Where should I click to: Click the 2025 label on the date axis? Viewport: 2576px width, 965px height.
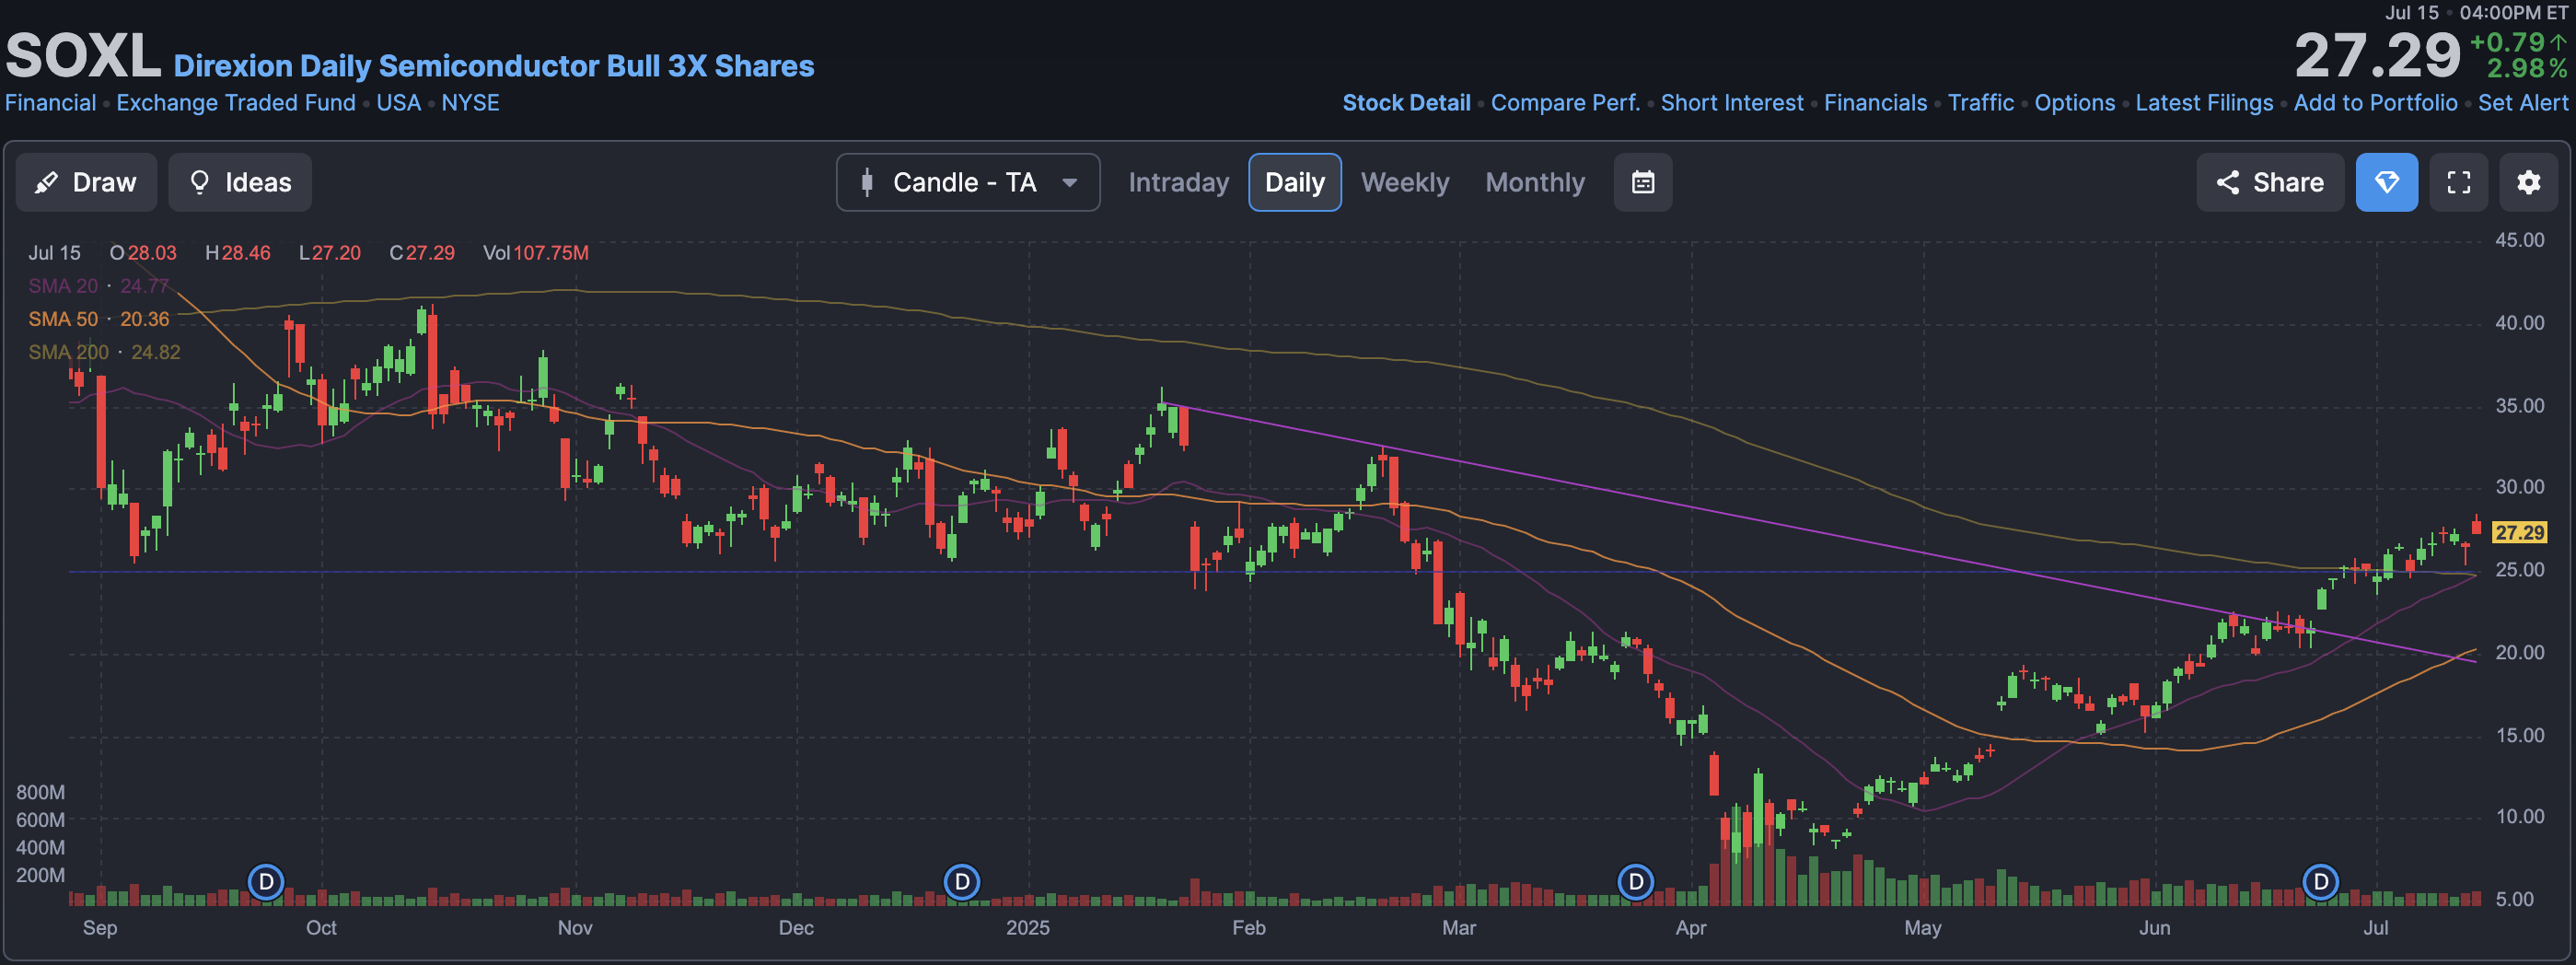(x=1028, y=927)
